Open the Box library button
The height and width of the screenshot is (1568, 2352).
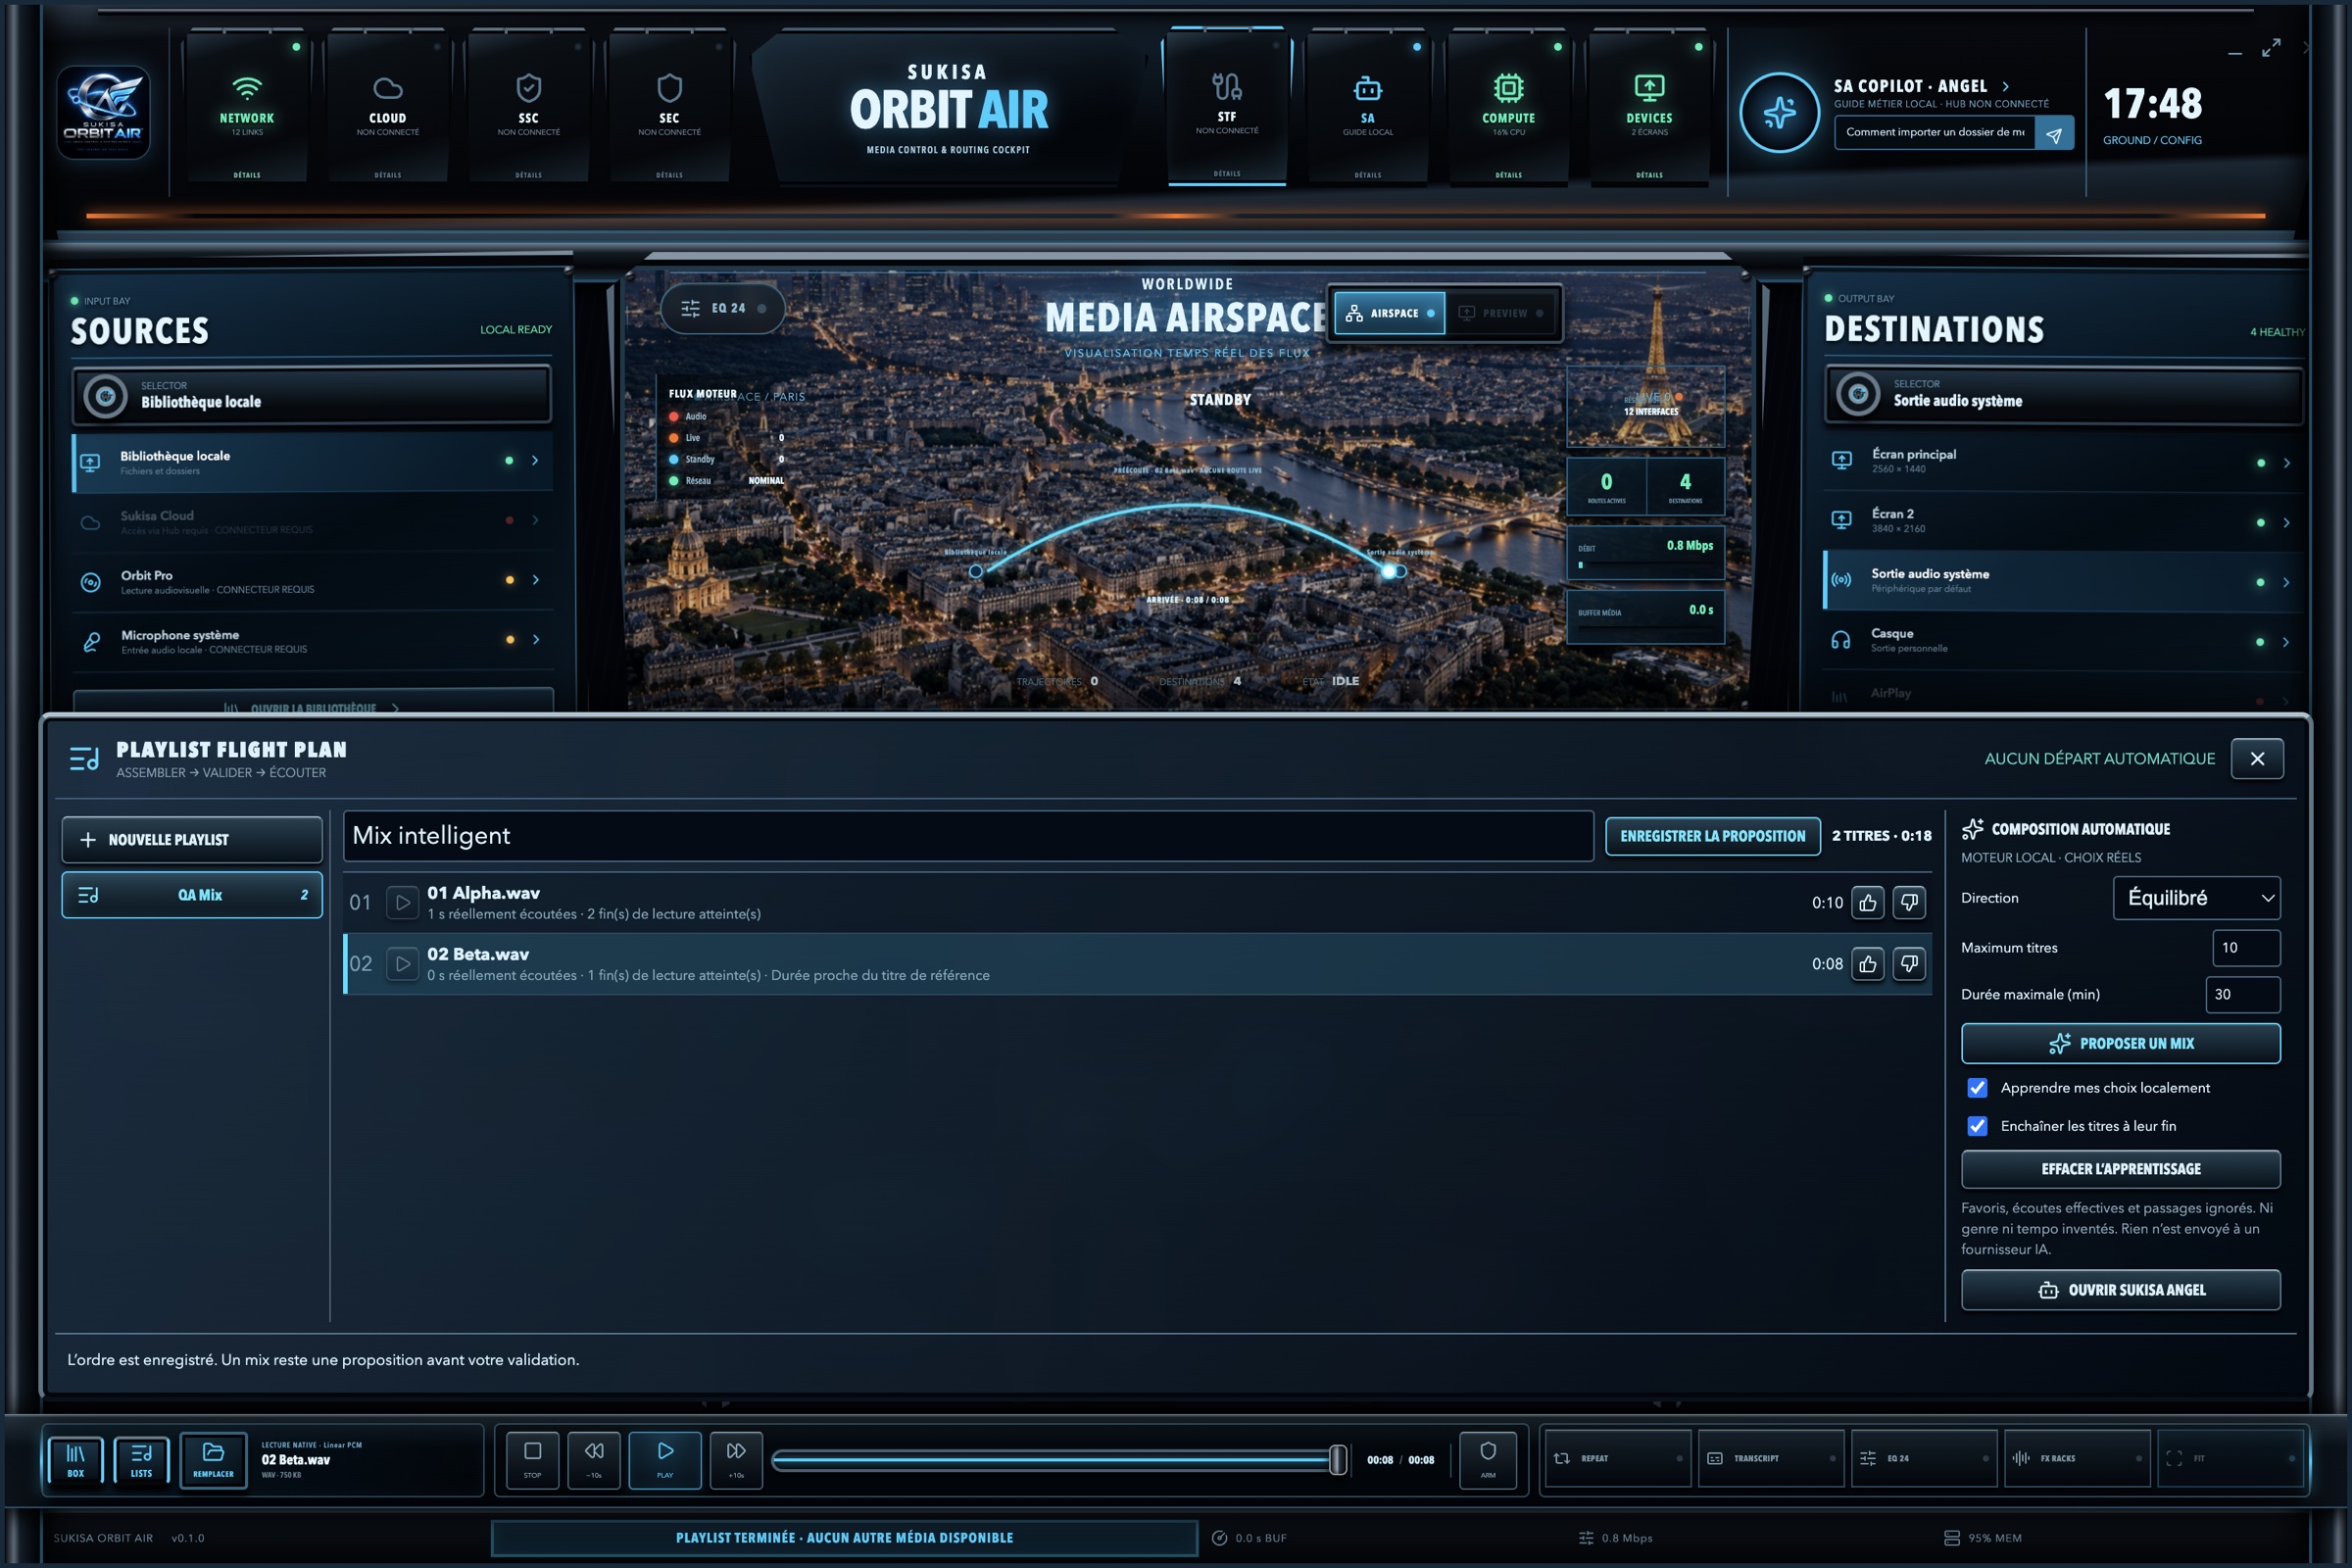coord(75,1460)
